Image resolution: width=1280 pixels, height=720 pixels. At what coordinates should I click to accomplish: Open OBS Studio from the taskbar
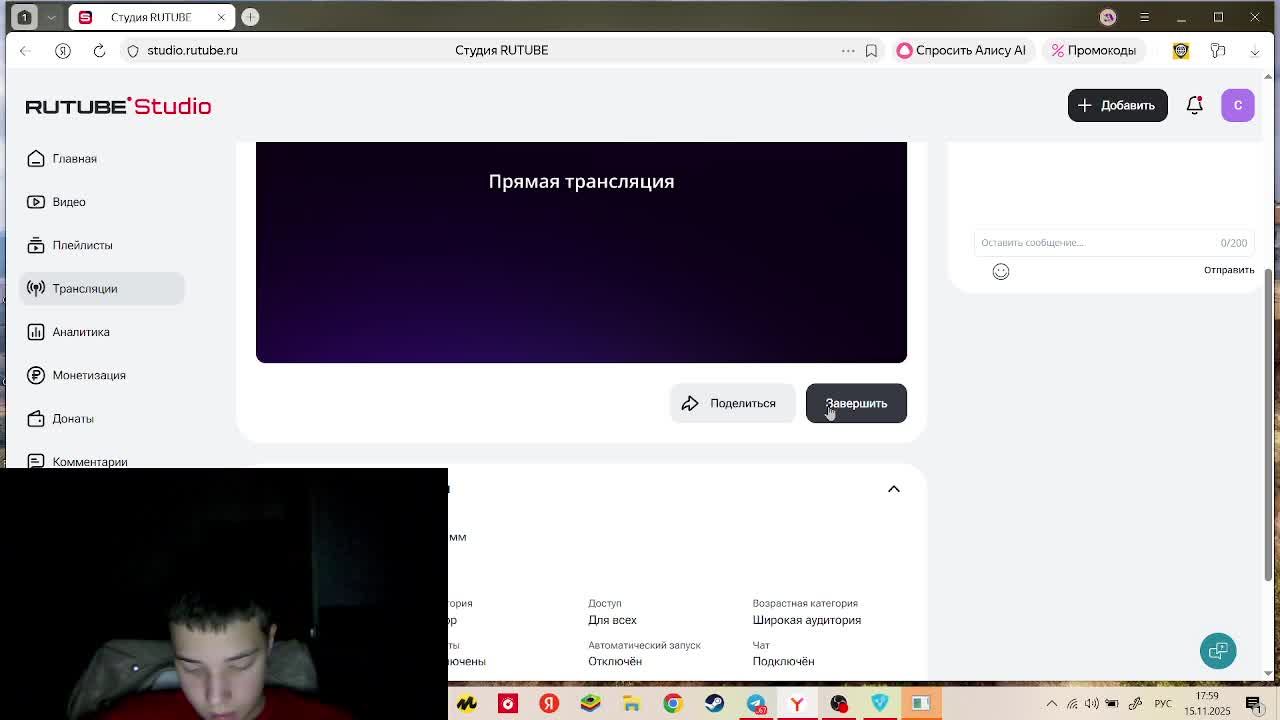pos(838,704)
